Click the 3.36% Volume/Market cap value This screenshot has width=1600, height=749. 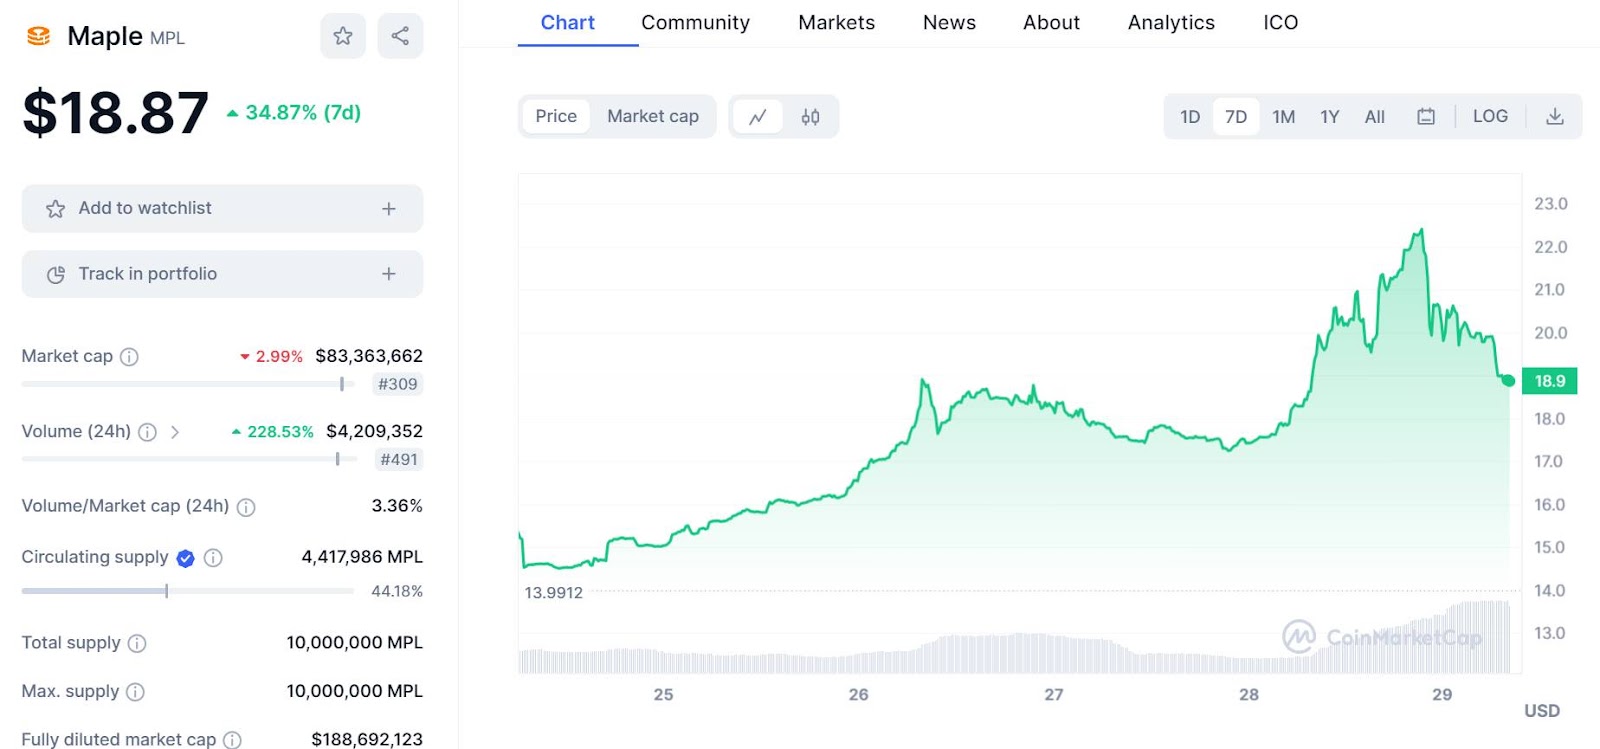[x=397, y=506]
